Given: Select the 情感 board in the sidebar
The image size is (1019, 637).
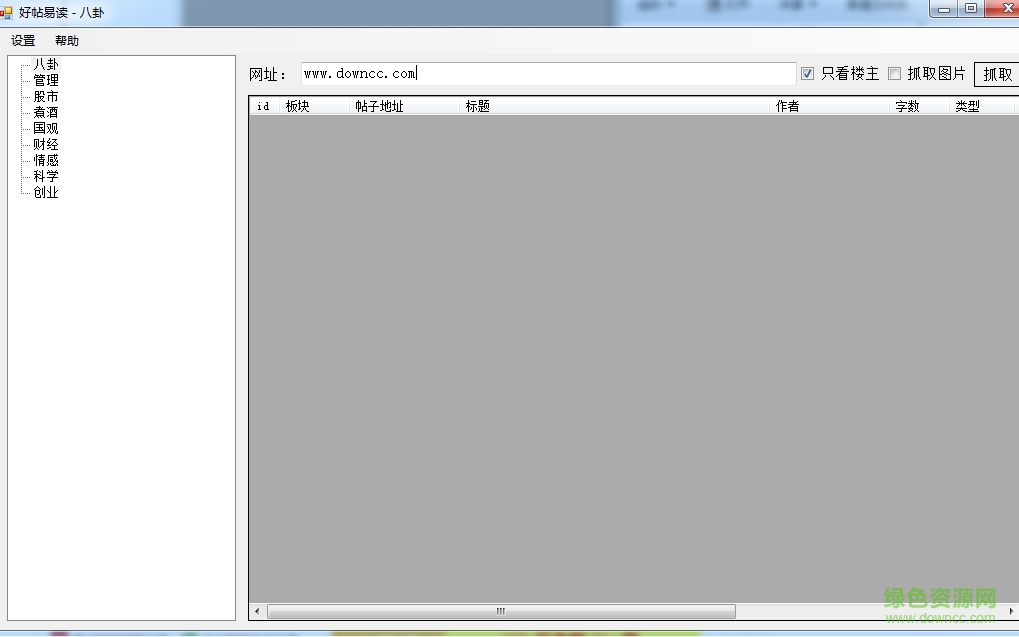Looking at the screenshot, I should [x=44, y=160].
